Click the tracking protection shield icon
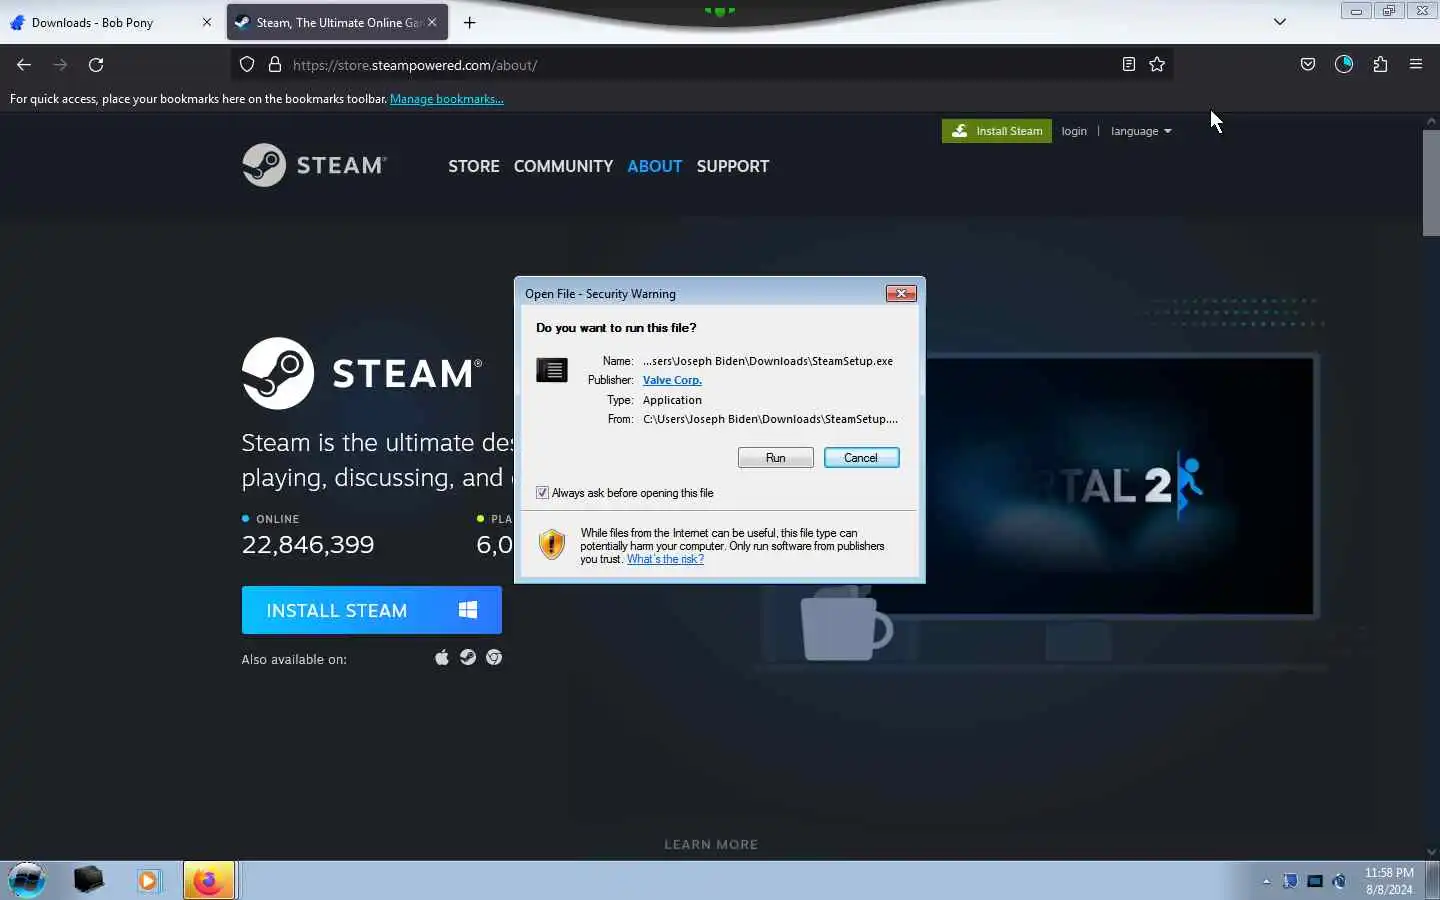The width and height of the screenshot is (1440, 900). pos(247,65)
